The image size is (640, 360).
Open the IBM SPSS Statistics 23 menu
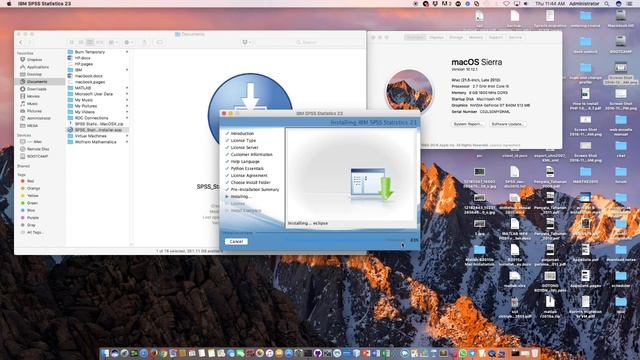(44, 3)
